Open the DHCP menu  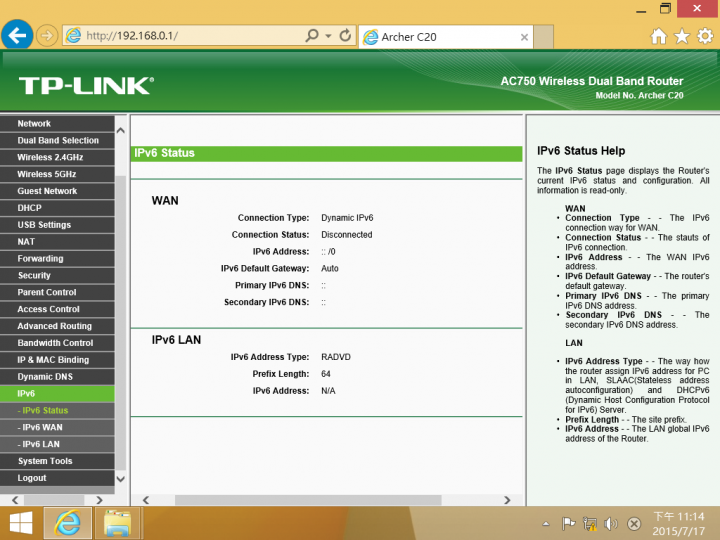pos(57,208)
